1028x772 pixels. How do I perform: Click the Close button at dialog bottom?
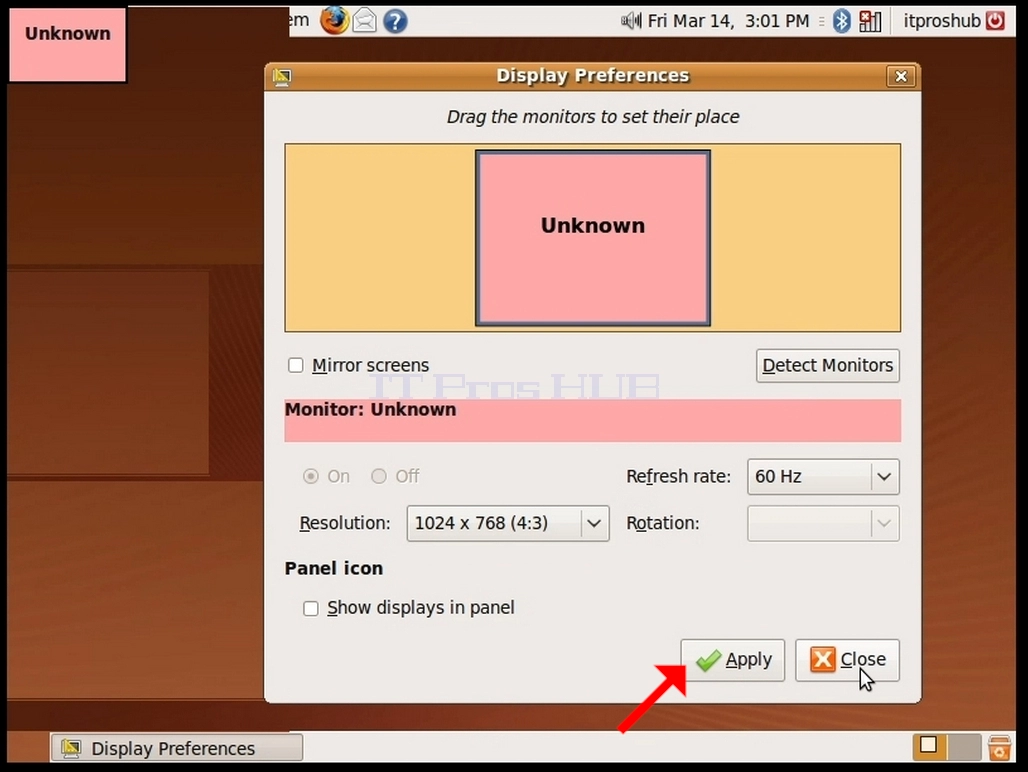click(x=847, y=660)
